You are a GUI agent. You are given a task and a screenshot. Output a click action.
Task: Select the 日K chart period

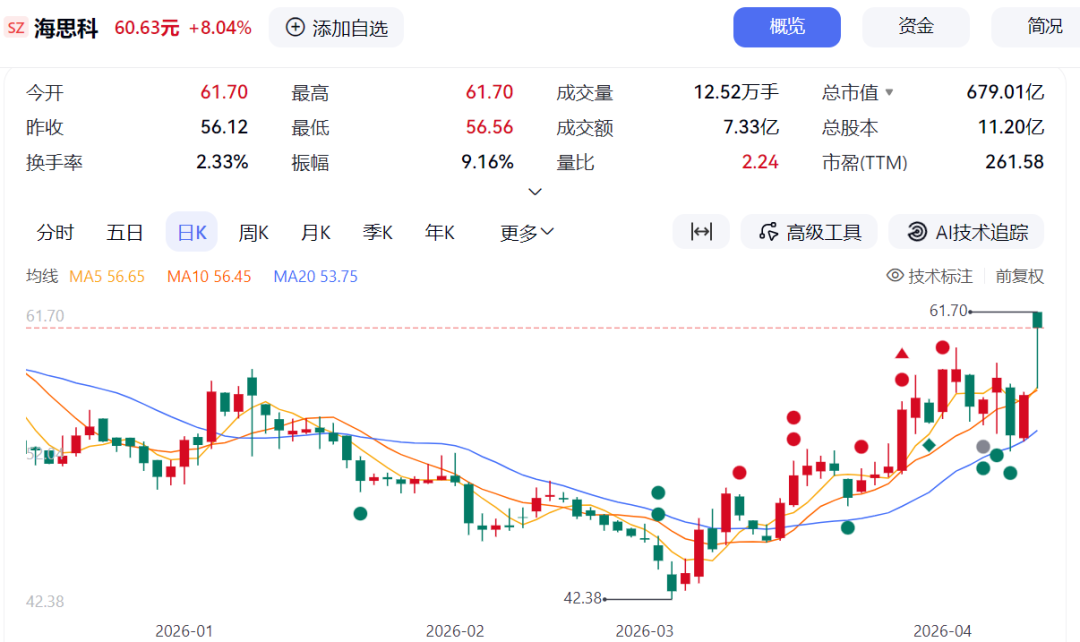tap(191, 232)
